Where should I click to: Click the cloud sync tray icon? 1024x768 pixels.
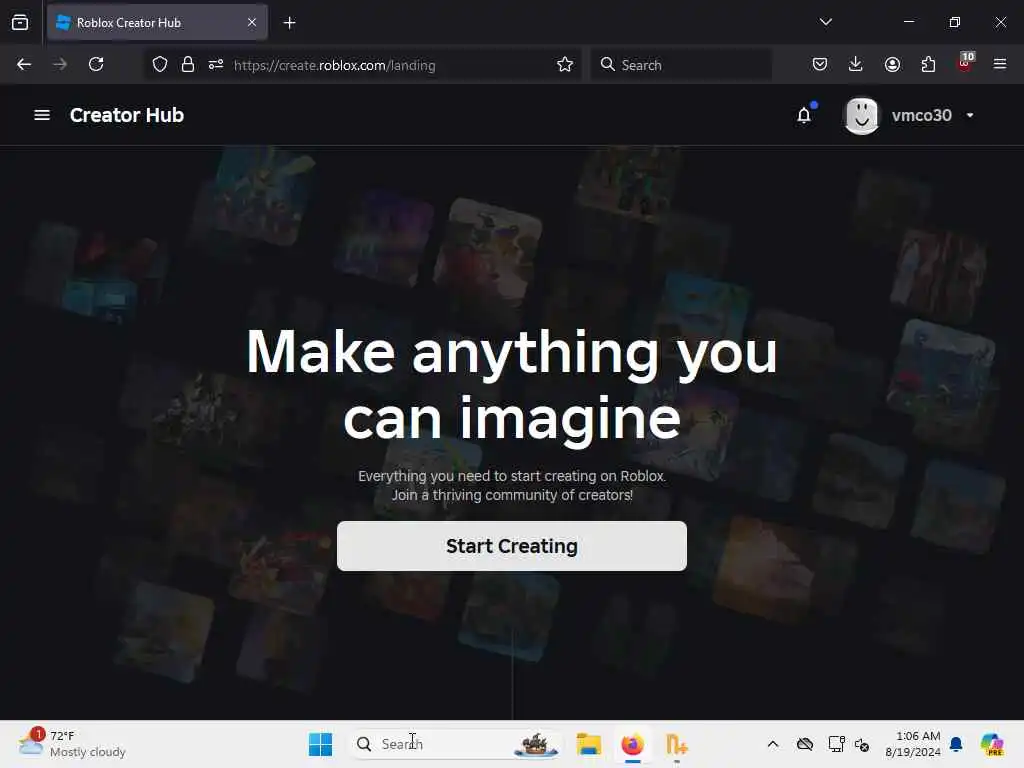805,744
